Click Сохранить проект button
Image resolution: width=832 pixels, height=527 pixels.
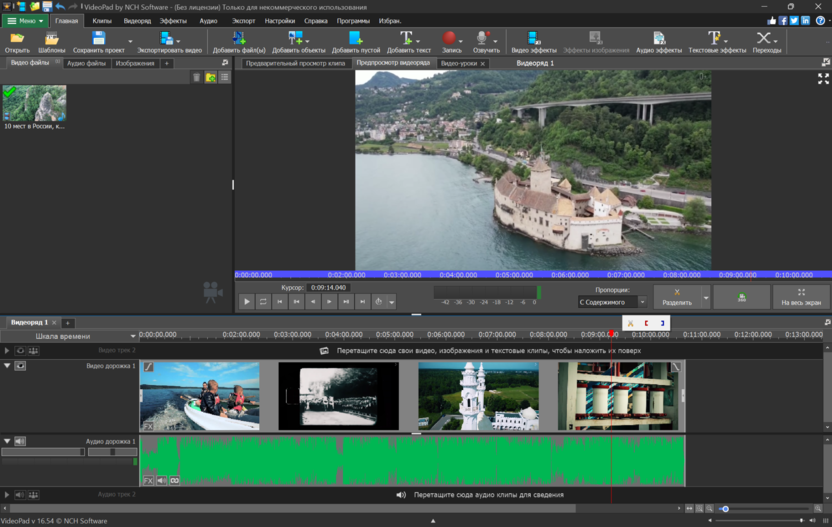(99, 42)
